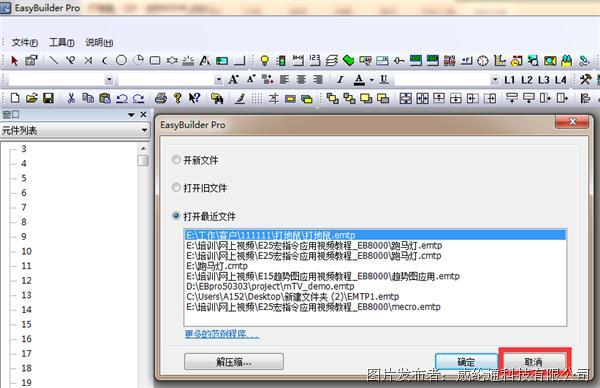Increase font size with large A icon
Screen dimensions: 600x388
(233, 80)
